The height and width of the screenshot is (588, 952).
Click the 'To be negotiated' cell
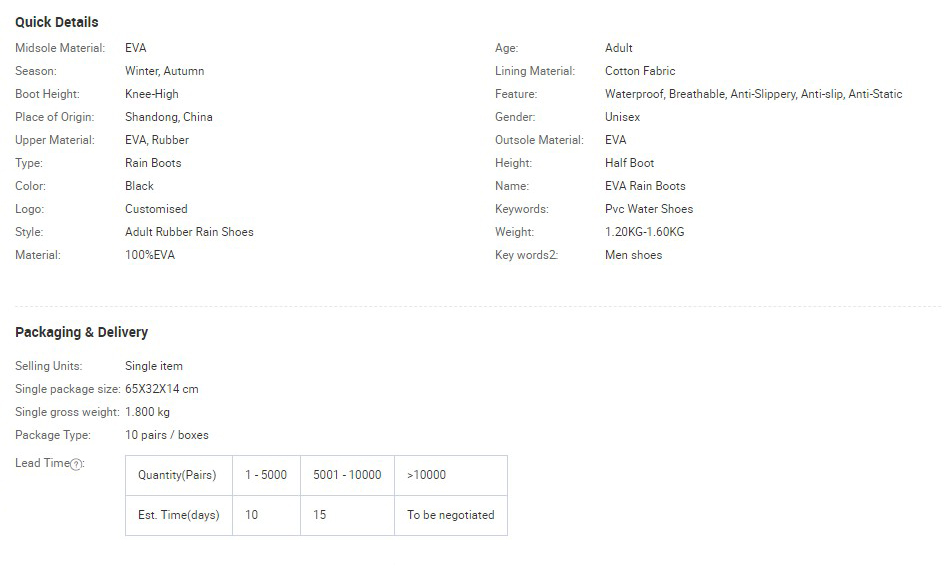[451, 515]
